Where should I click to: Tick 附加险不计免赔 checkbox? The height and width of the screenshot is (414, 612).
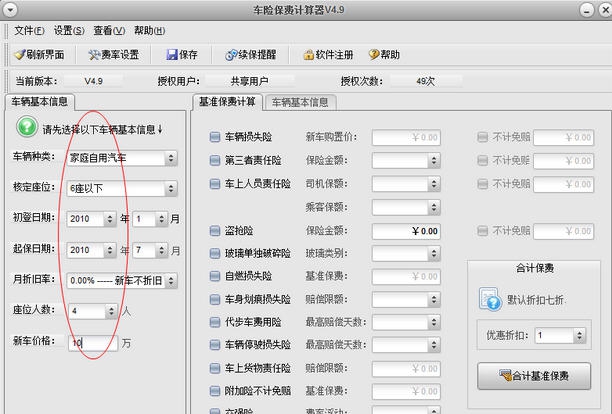[215, 391]
